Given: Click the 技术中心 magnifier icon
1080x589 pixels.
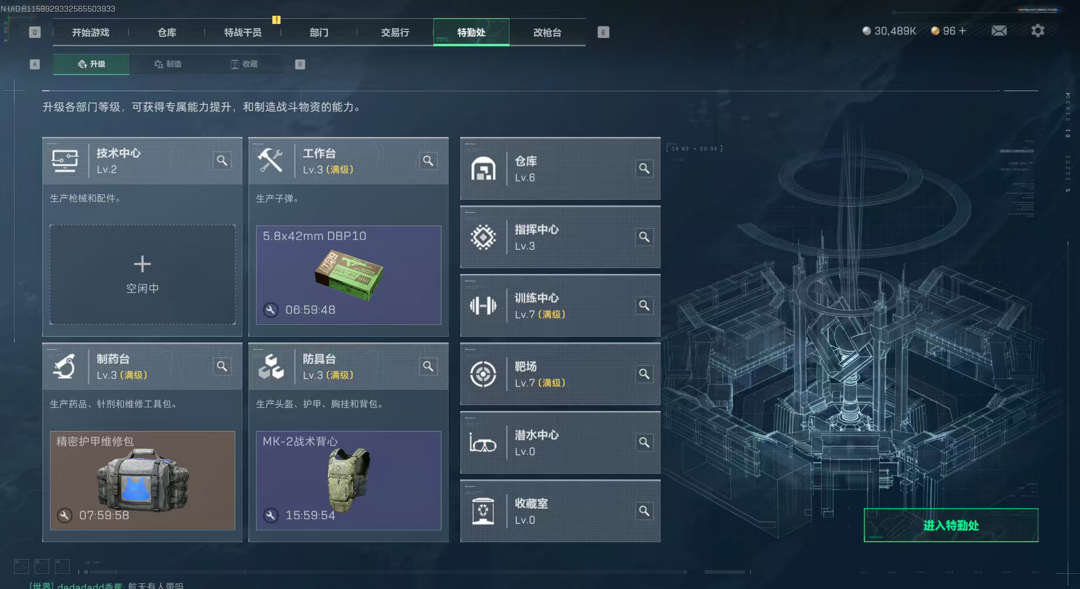Looking at the screenshot, I should point(222,161).
